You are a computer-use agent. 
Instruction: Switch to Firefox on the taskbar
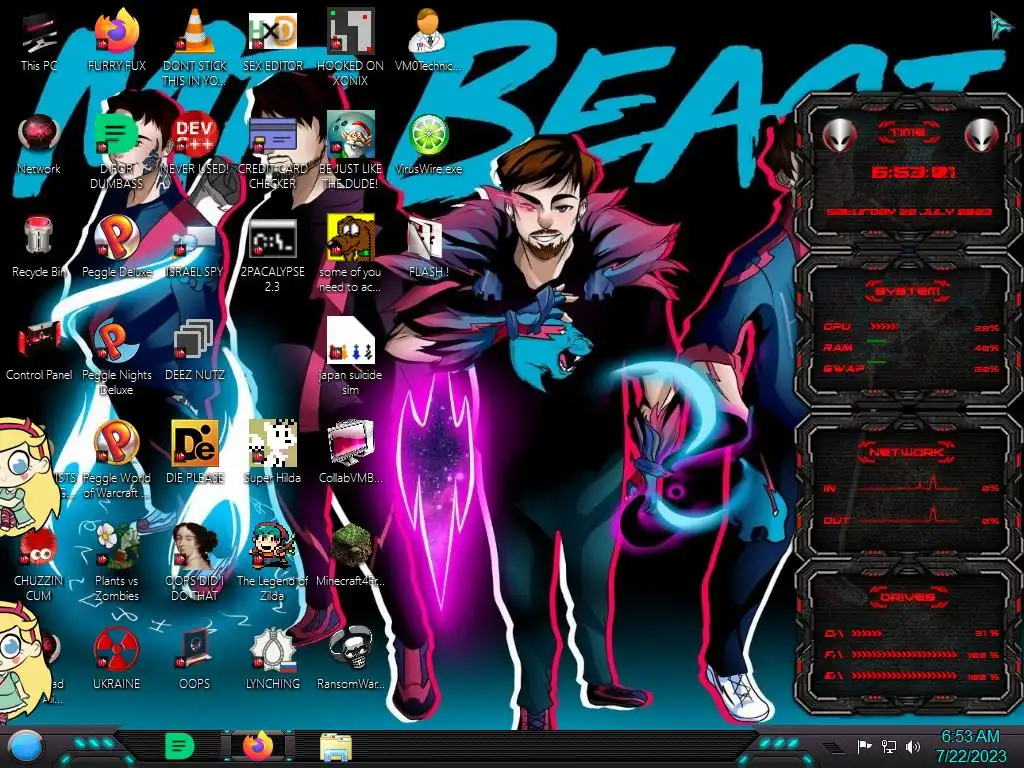click(259, 746)
